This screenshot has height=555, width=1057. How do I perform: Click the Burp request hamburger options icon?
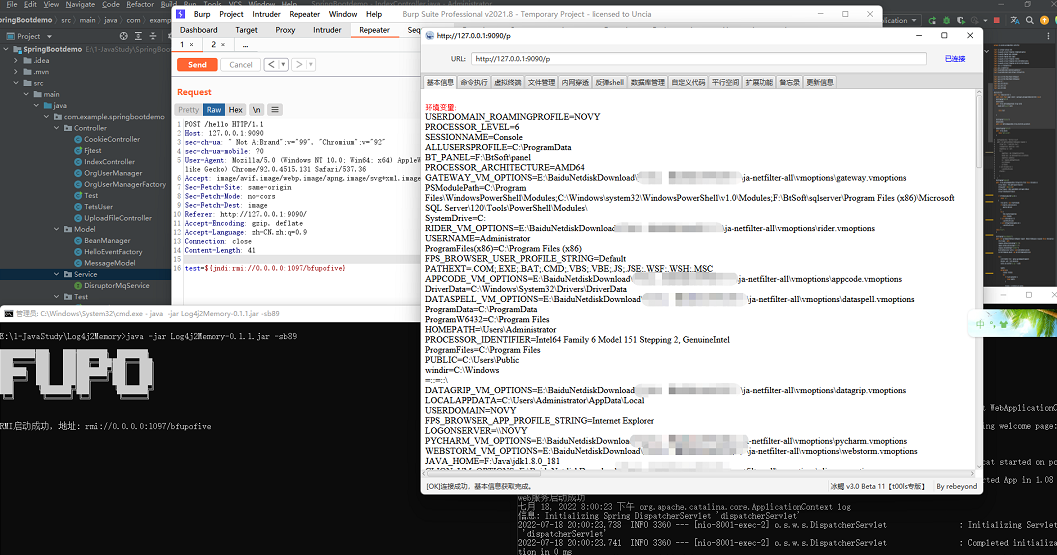click(274, 110)
